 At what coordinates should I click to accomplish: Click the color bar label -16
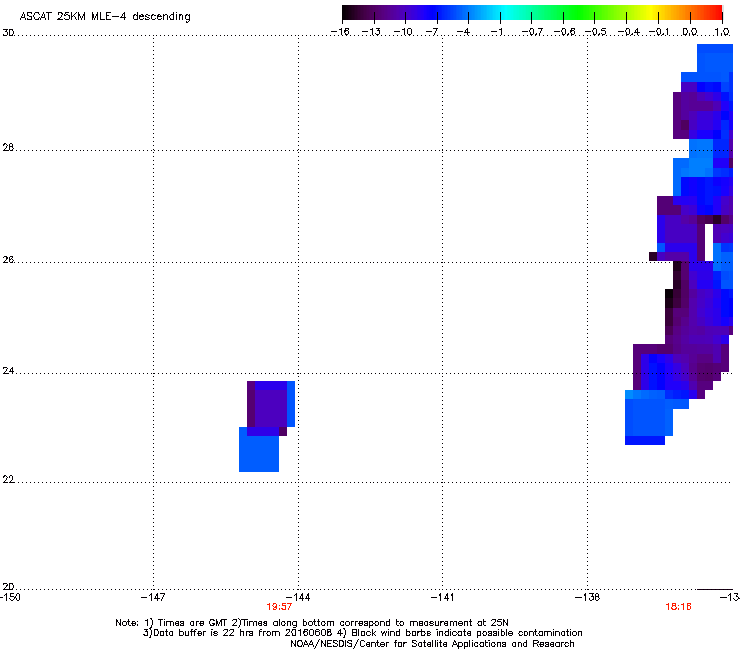click(340, 32)
